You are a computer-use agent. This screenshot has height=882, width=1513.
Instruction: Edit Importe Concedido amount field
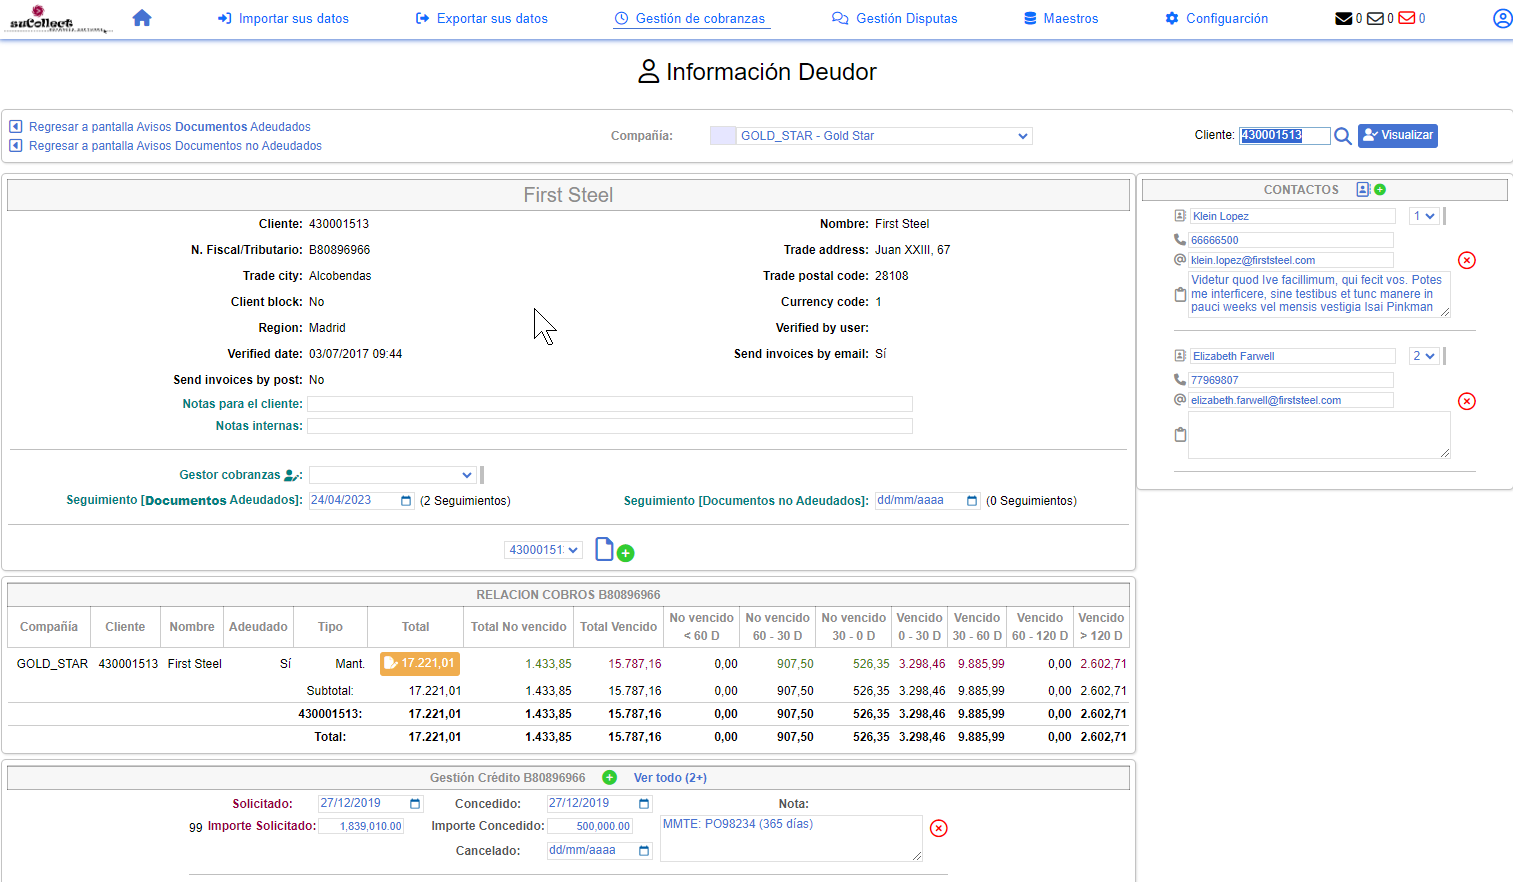click(x=590, y=826)
